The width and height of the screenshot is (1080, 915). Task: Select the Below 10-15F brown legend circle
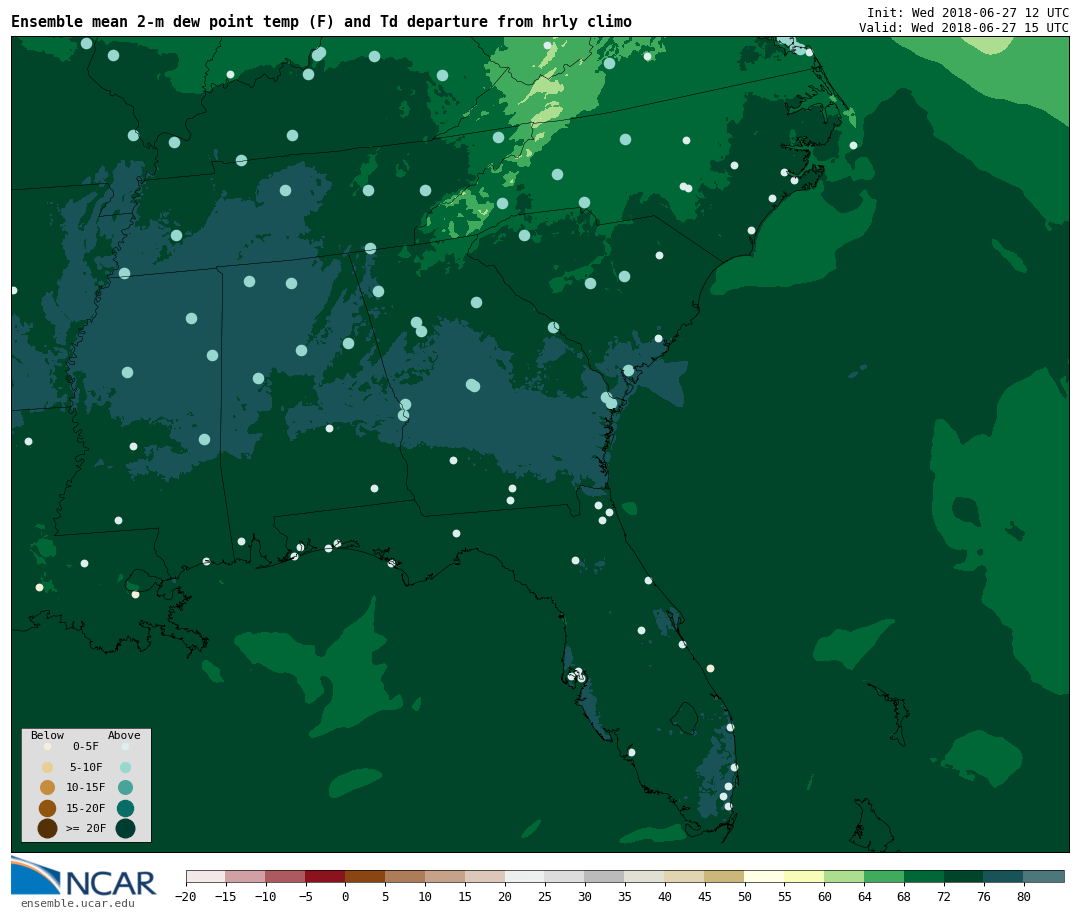pos(48,788)
